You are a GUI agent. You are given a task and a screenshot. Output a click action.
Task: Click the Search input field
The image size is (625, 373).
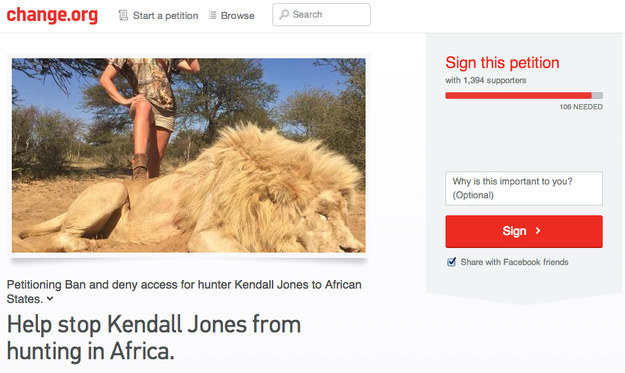coord(321,15)
